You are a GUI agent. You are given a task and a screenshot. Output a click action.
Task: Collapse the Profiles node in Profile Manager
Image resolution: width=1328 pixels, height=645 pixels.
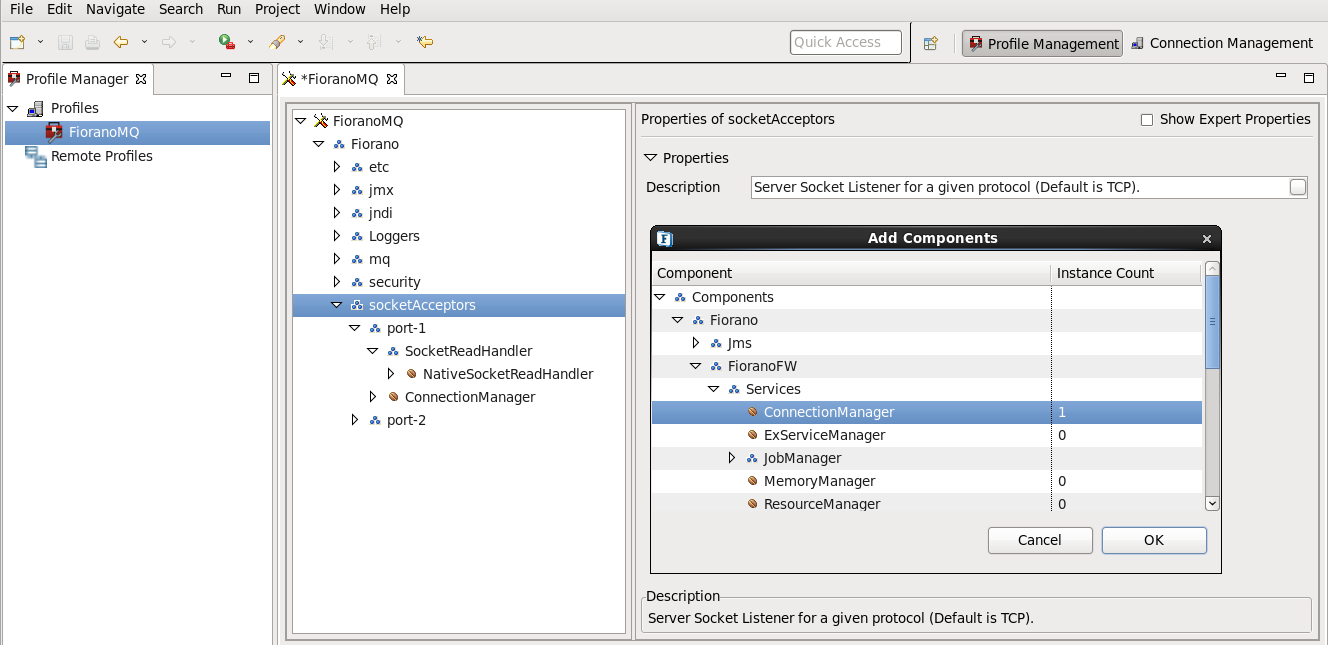(x=13, y=108)
